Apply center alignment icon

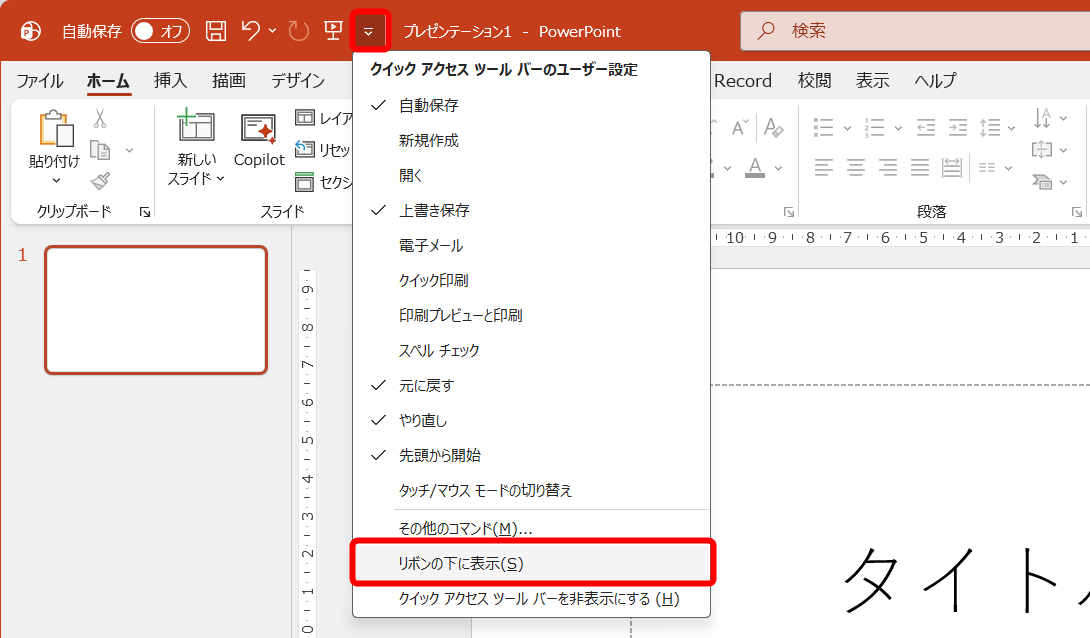point(856,166)
